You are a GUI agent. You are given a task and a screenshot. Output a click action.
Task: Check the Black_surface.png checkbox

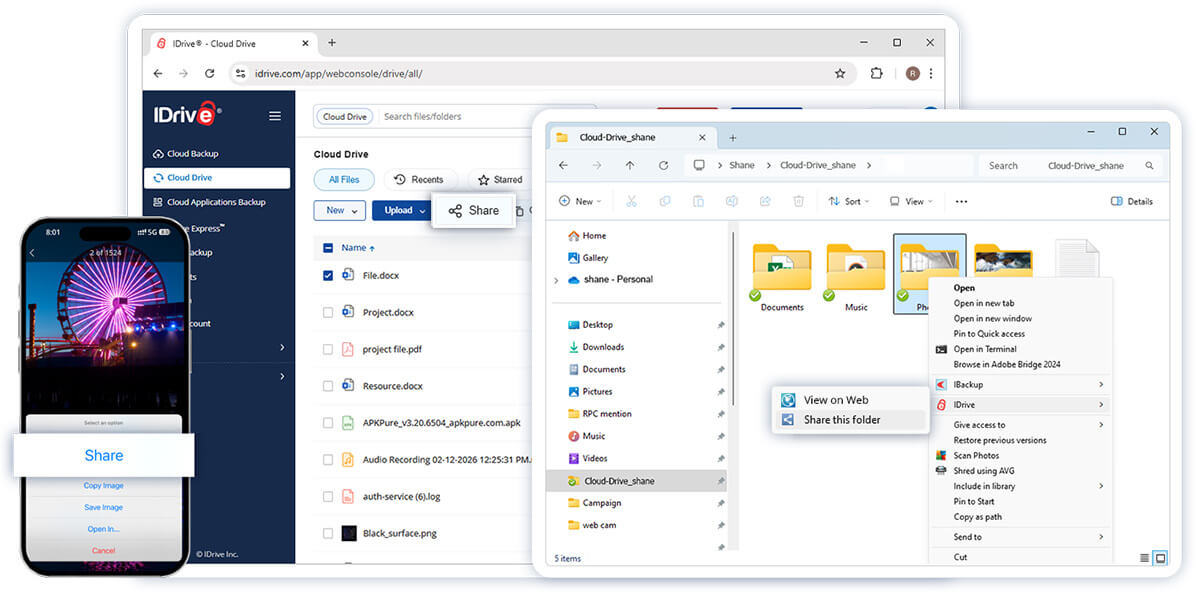click(x=328, y=533)
